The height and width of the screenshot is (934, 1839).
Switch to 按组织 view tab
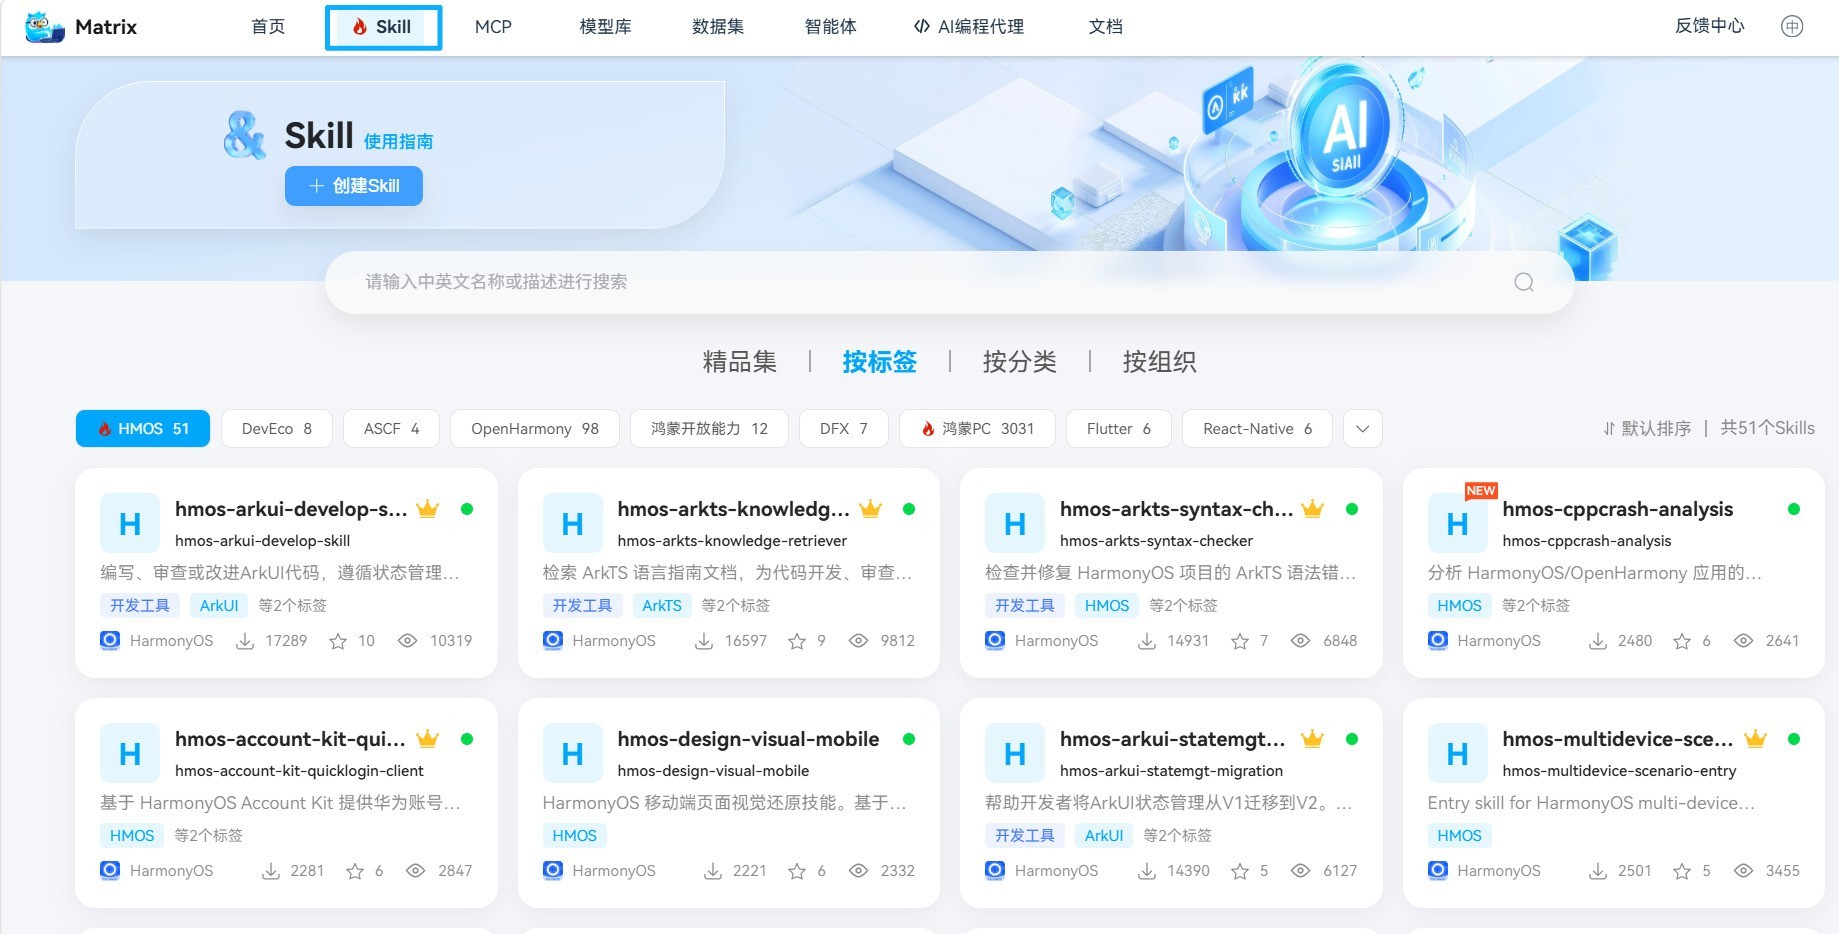[1160, 361]
